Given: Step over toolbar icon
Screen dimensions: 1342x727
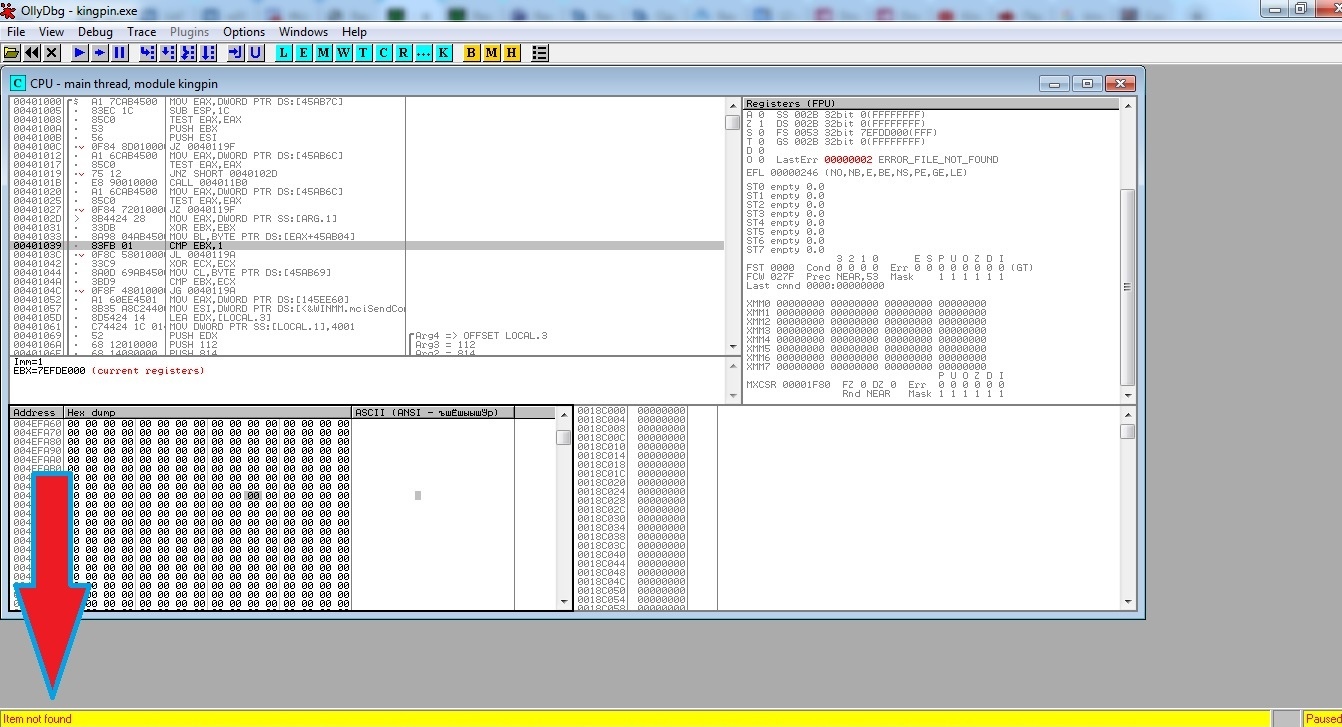Looking at the screenshot, I should (167, 52).
